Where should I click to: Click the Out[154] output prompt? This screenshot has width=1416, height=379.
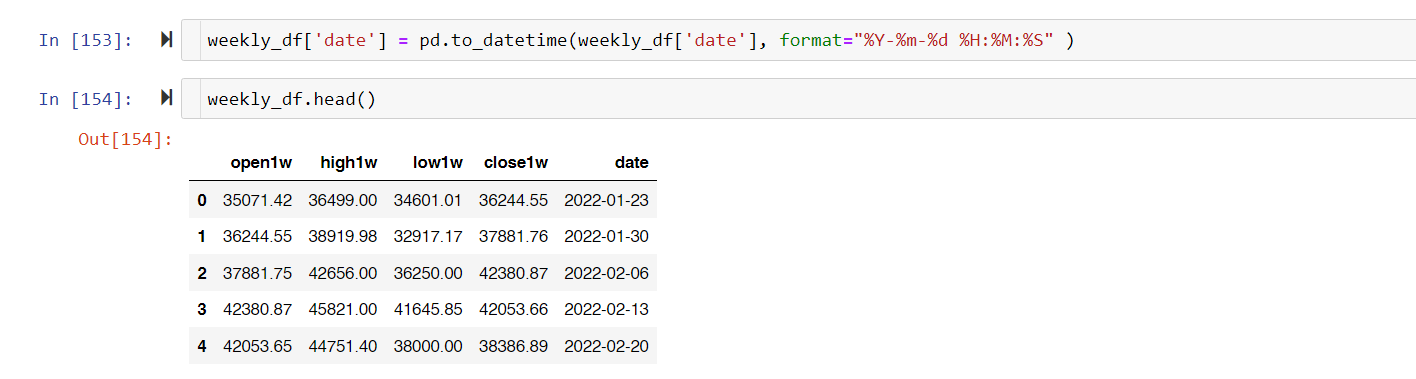pos(126,139)
